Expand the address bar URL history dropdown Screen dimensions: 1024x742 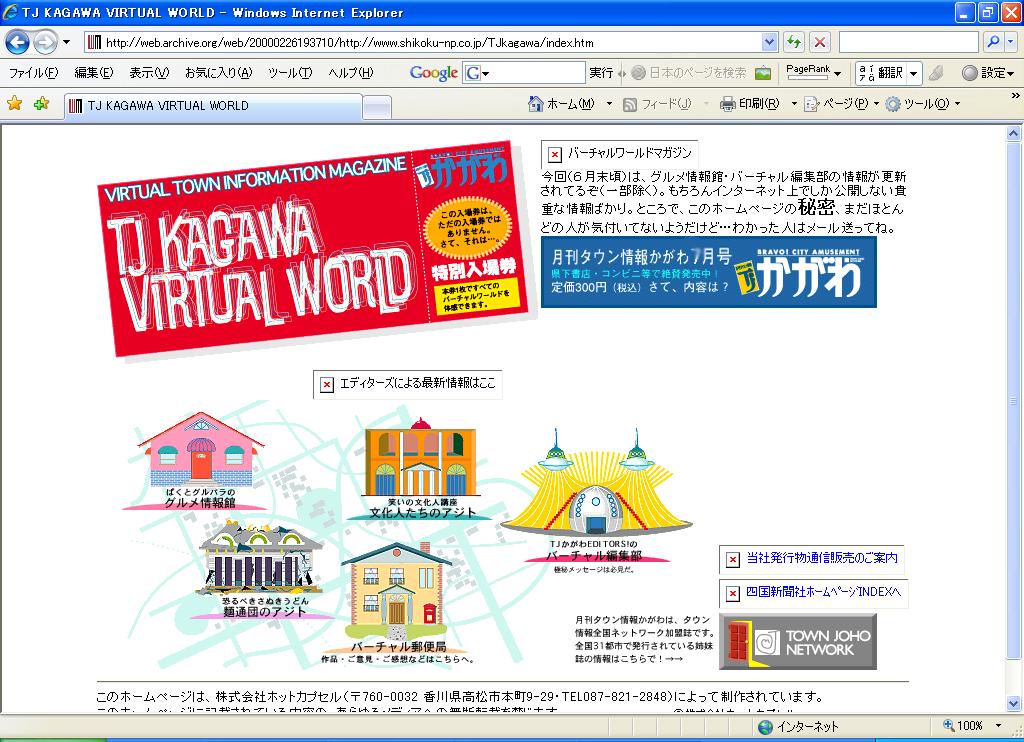coord(769,42)
